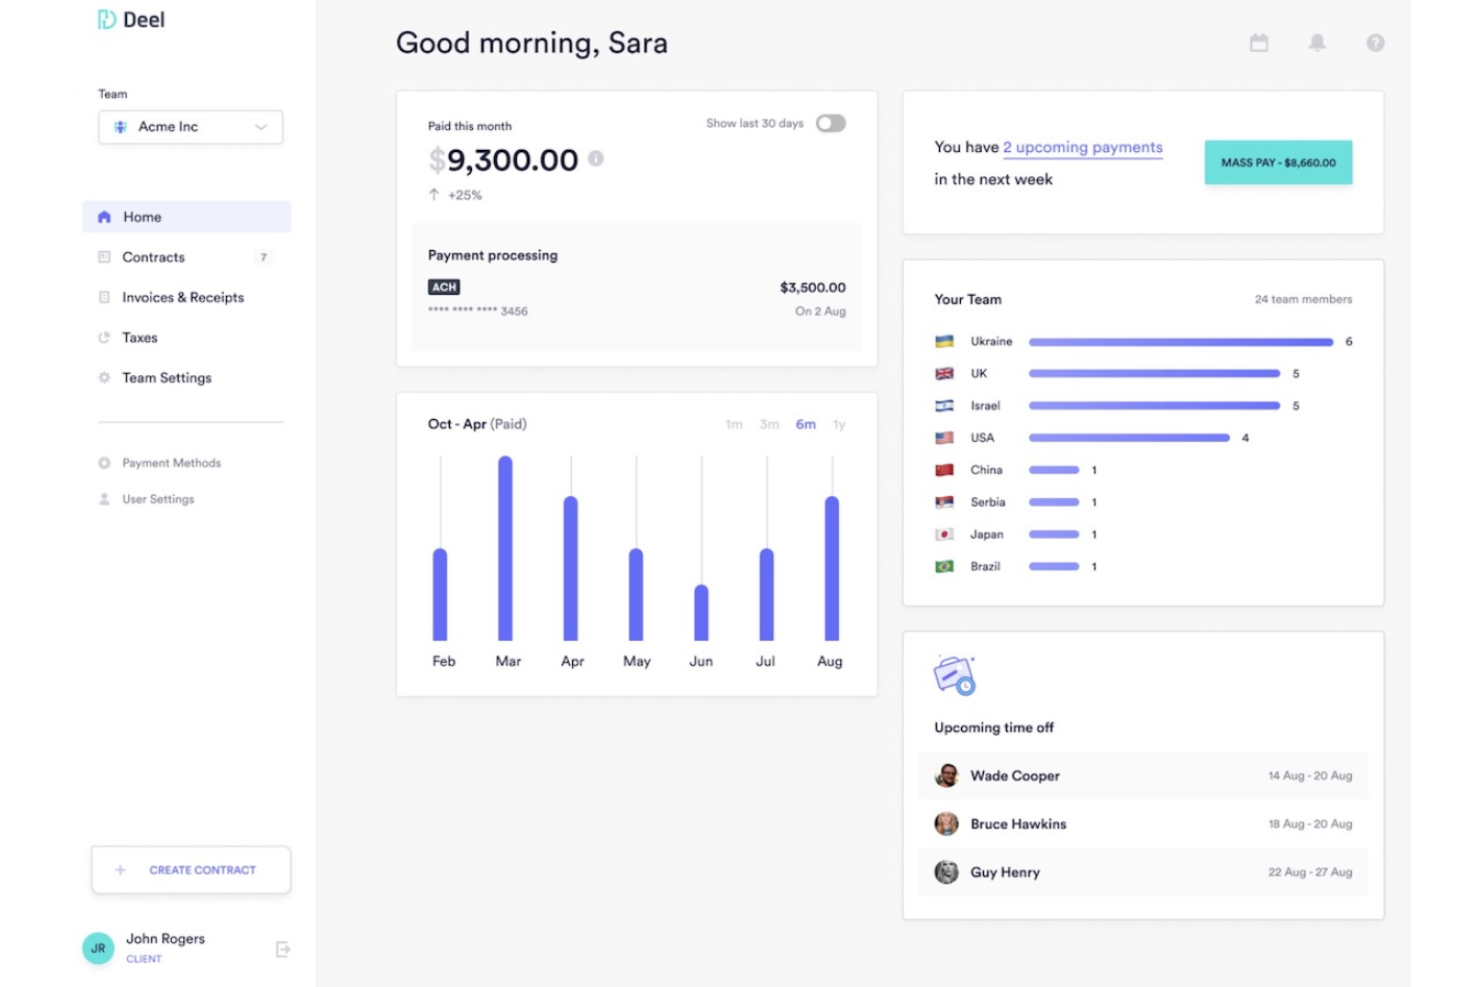Open the 2 upcoming payments link

point(1082,147)
